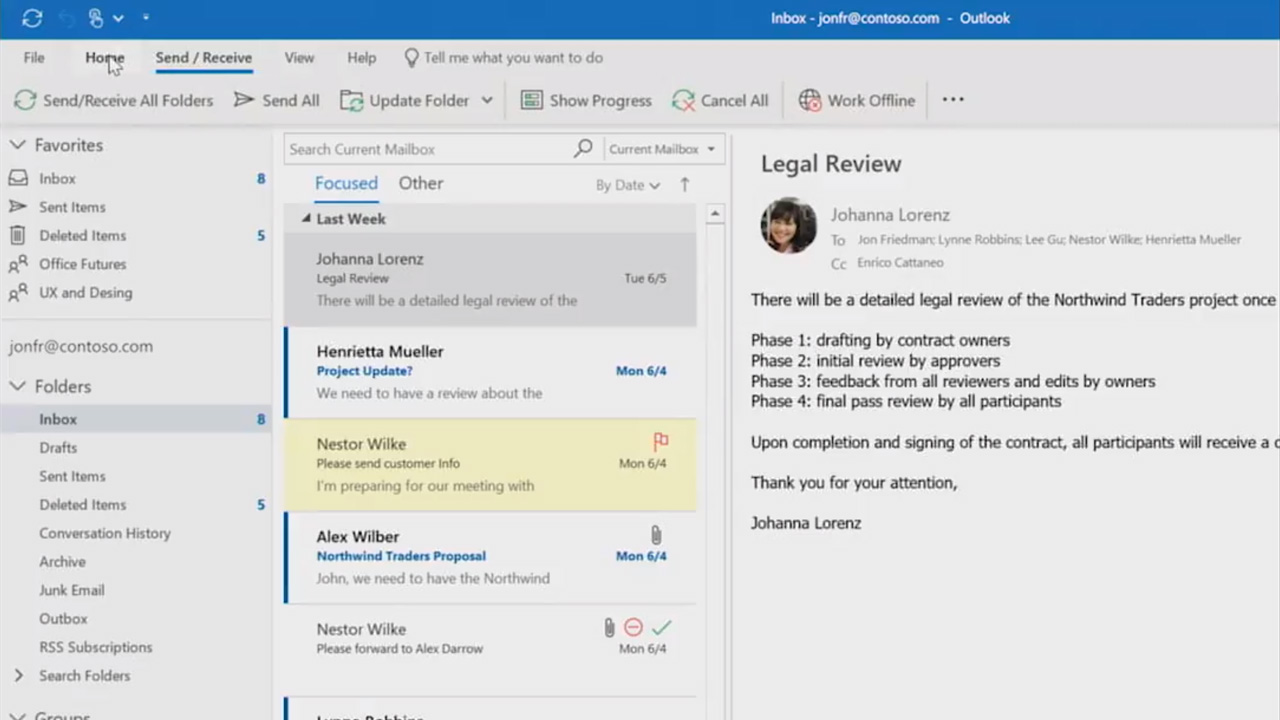1280x720 pixels.
Task: Open the Update Folder dropdown
Action: [487, 100]
